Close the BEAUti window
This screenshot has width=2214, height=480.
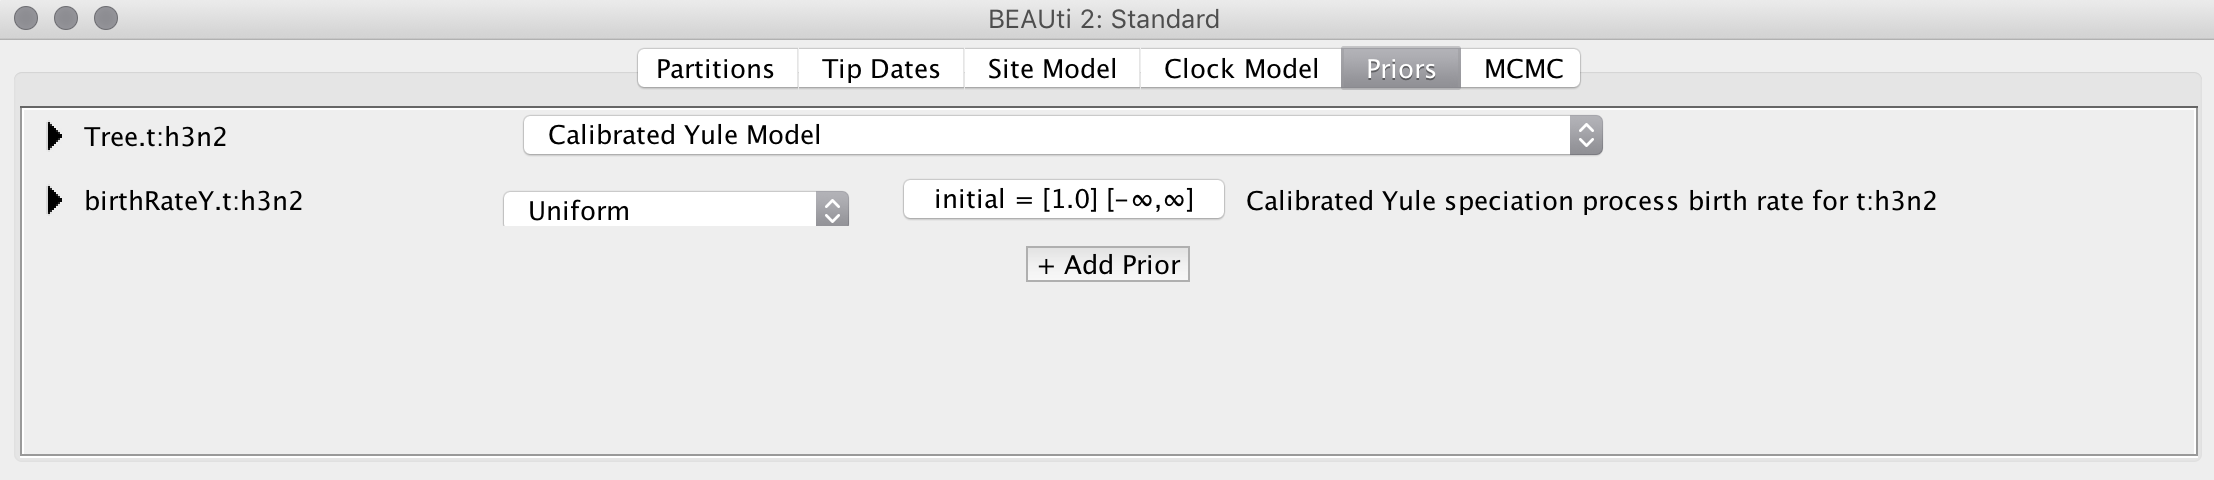pyautogui.click(x=27, y=18)
